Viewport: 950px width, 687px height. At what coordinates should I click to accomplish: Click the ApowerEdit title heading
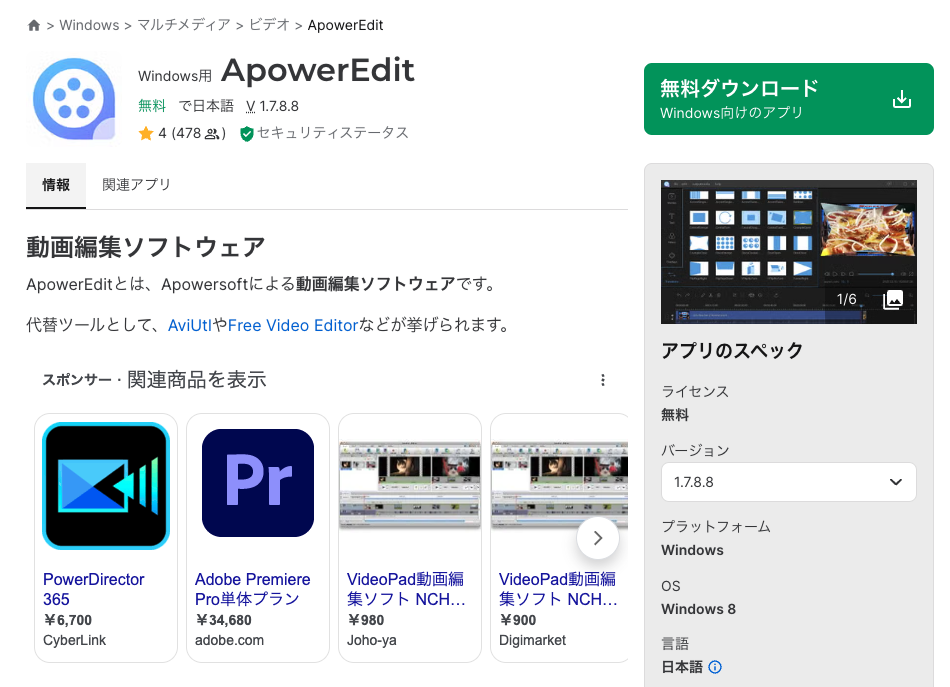tap(318, 71)
